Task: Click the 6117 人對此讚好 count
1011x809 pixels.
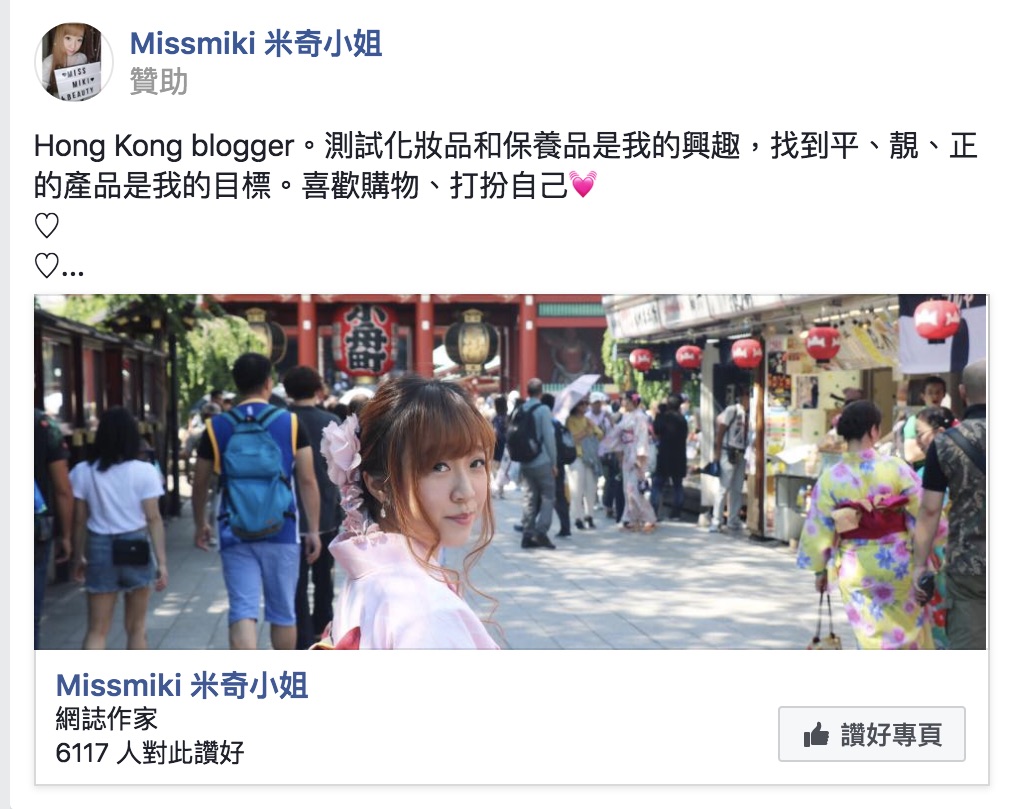Action: [x=150, y=752]
